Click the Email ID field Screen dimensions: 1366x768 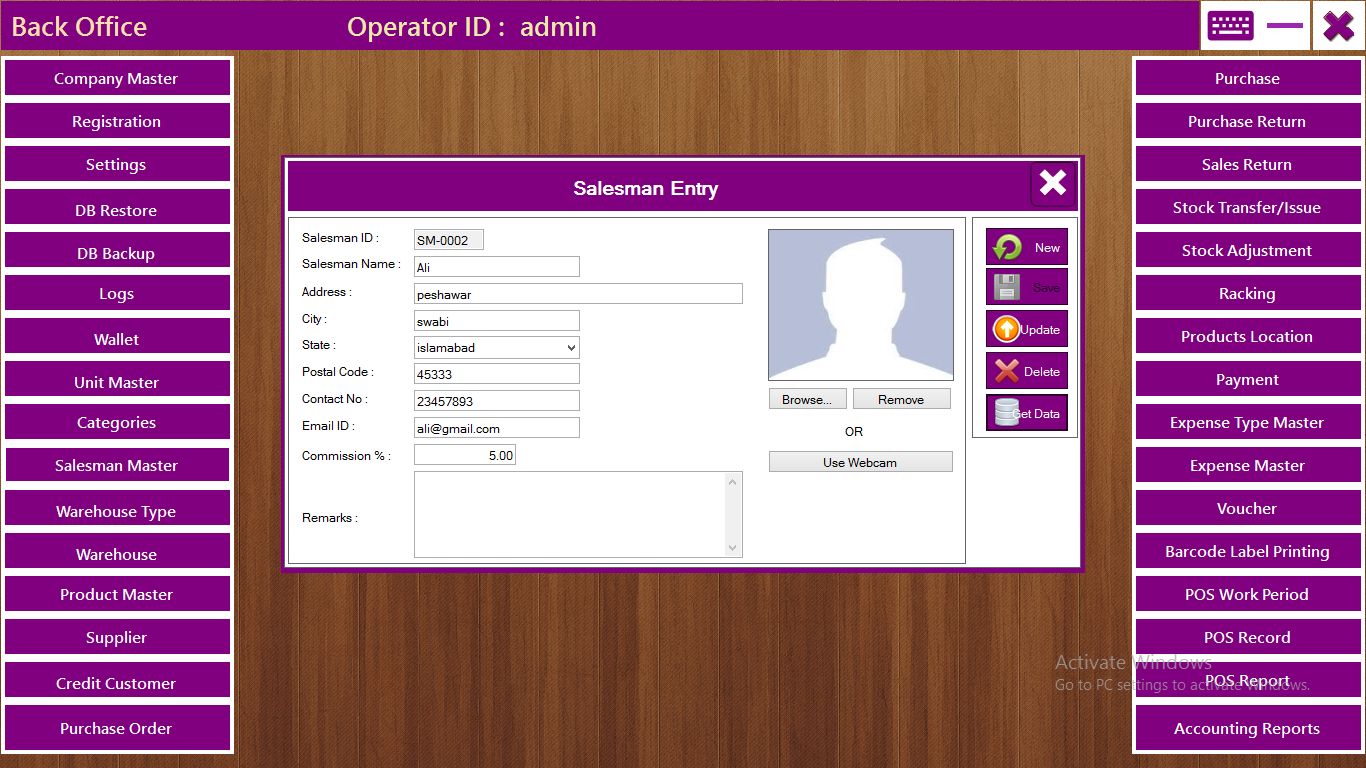point(497,428)
